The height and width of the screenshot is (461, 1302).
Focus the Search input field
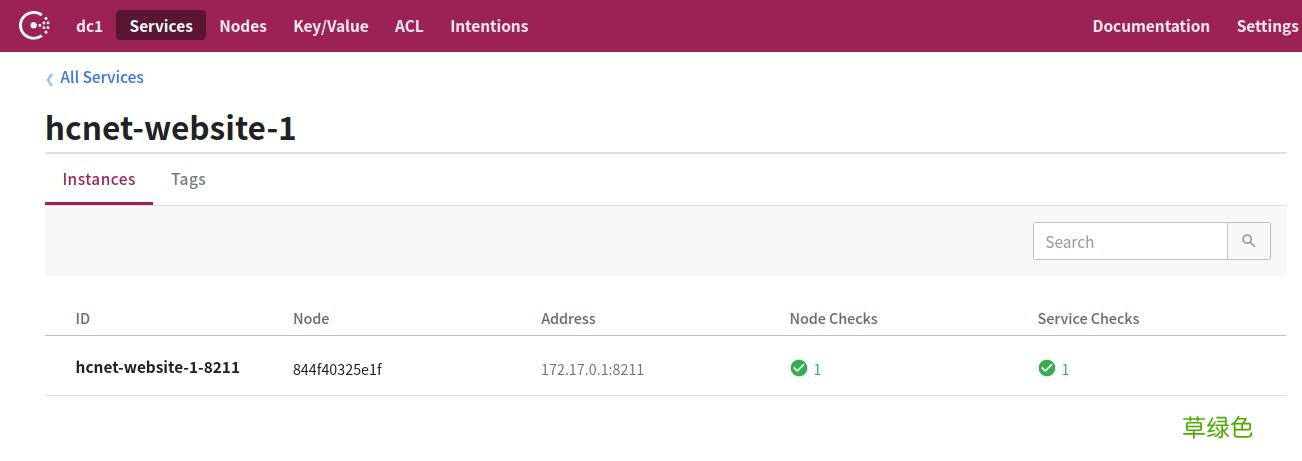(1130, 241)
